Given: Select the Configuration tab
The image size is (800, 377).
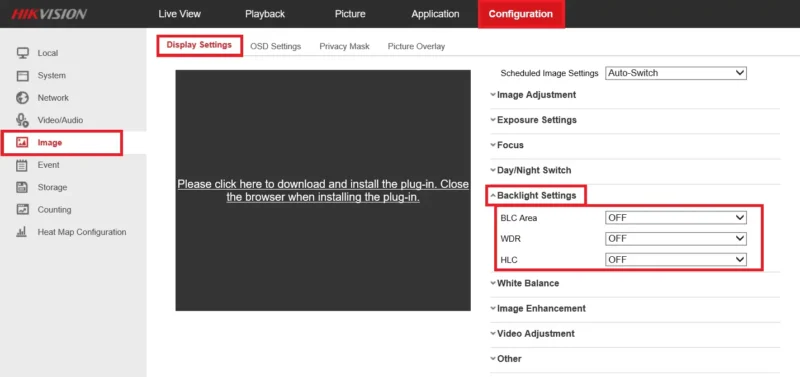Looking at the screenshot, I should point(521,14).
